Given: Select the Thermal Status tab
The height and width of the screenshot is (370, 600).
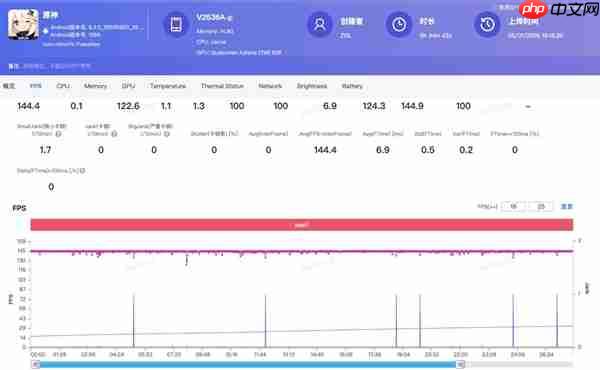Looking at the screenshot, I should point(222,86).
